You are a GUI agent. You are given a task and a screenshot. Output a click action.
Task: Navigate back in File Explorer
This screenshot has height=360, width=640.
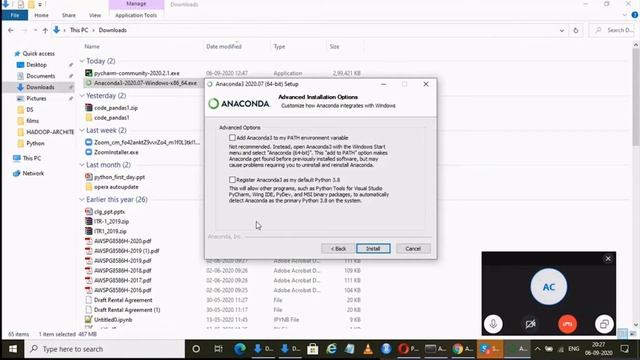[x=11, y=30]
